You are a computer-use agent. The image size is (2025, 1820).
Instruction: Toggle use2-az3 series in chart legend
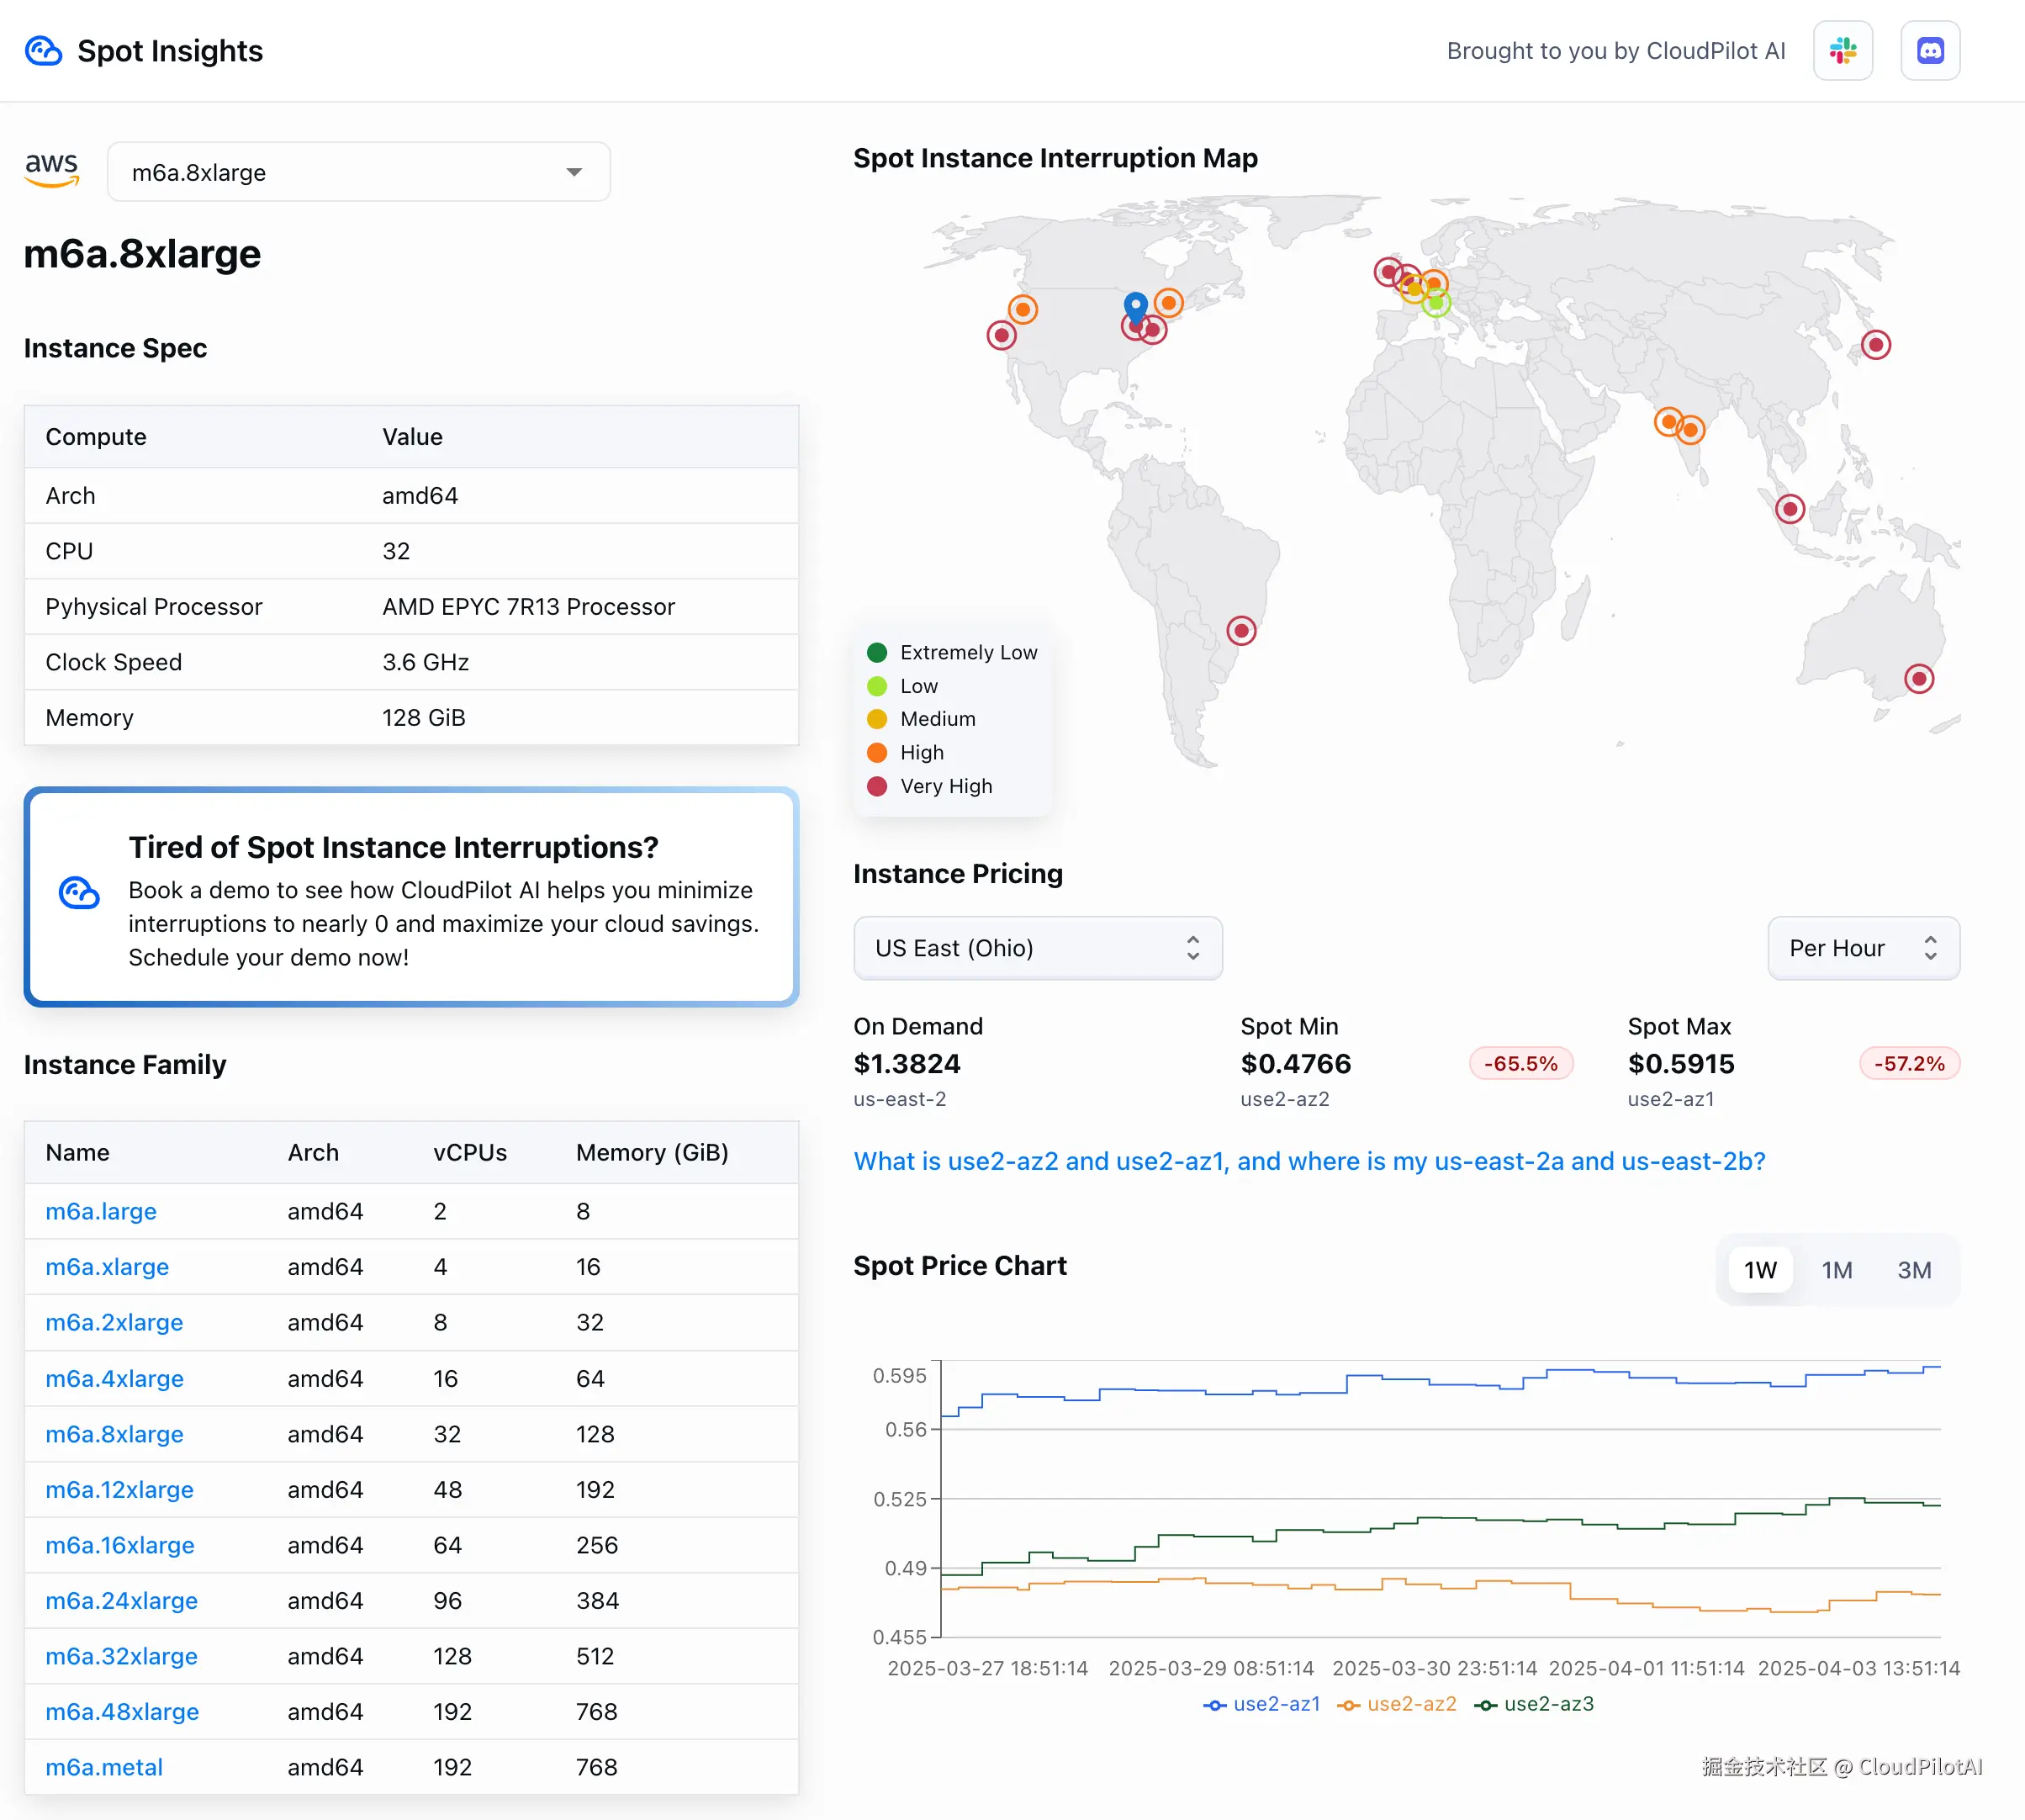pos(1534,1704)
